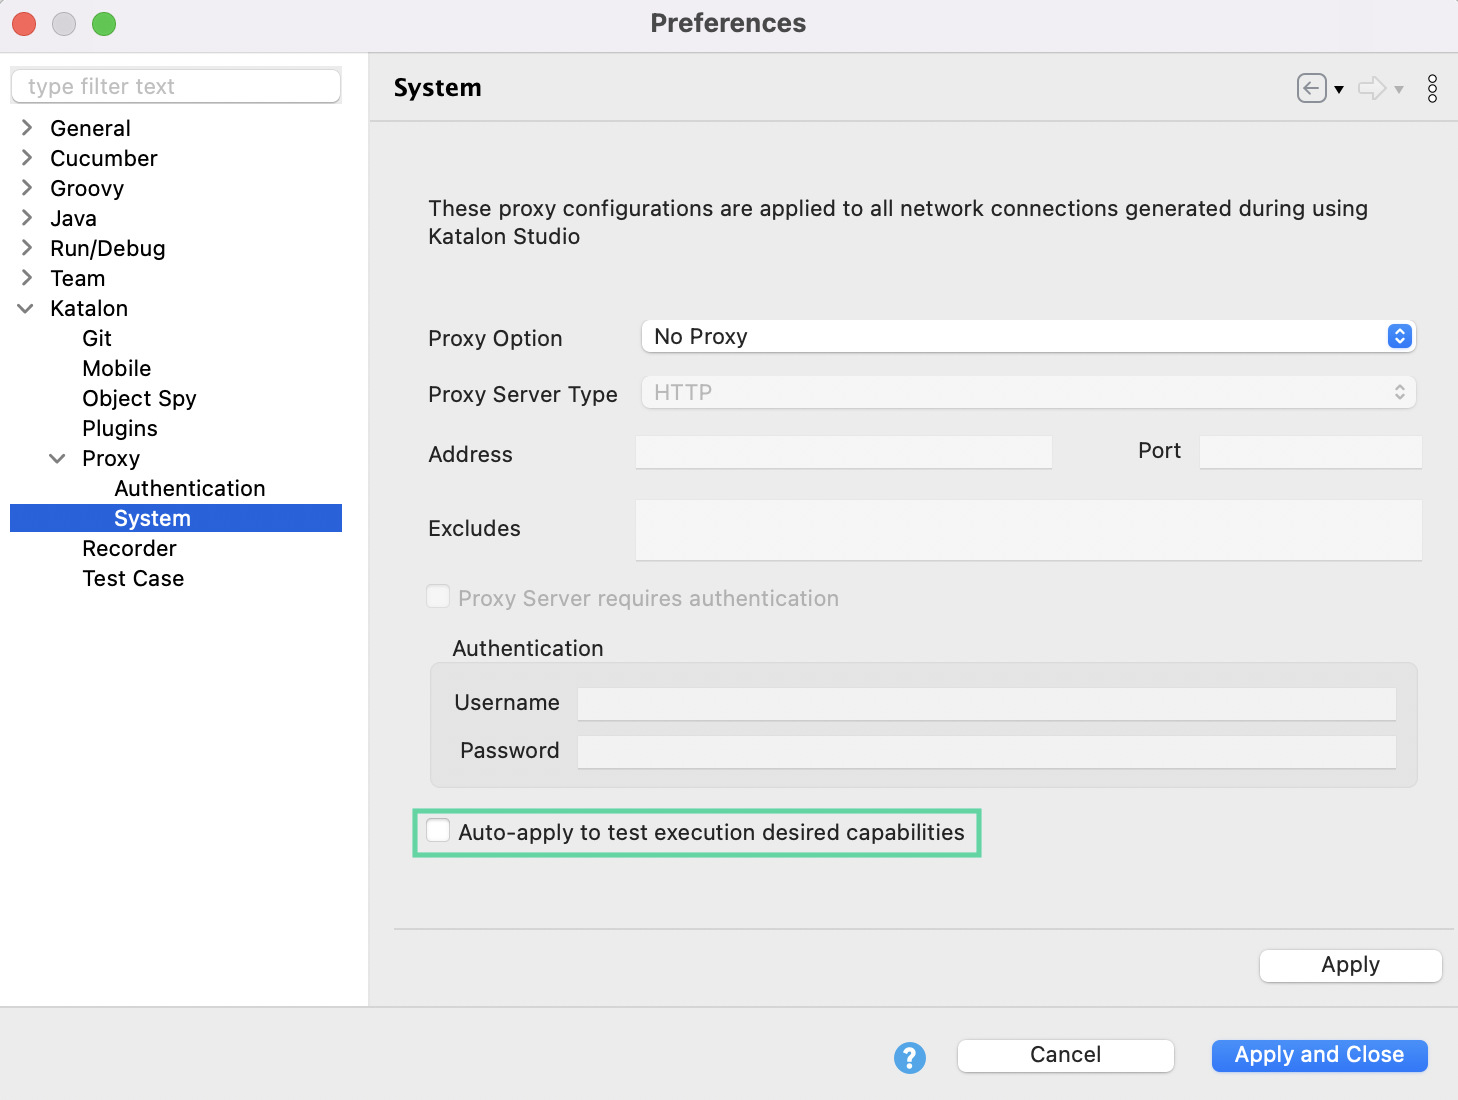Collapse the Proxy subtree

point(57,458)
